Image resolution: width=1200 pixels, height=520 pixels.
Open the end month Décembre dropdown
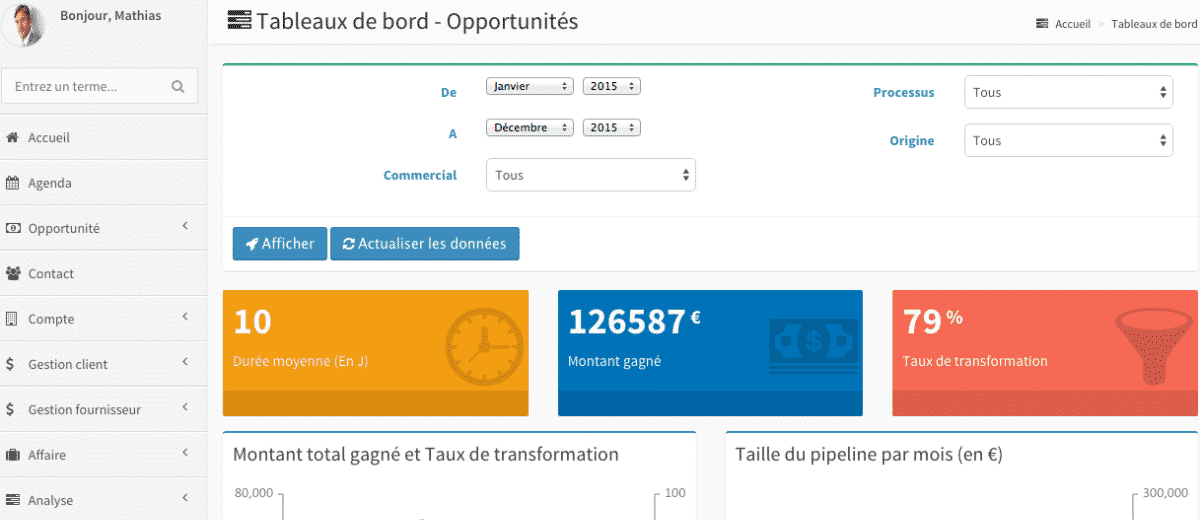click(530, 128)
